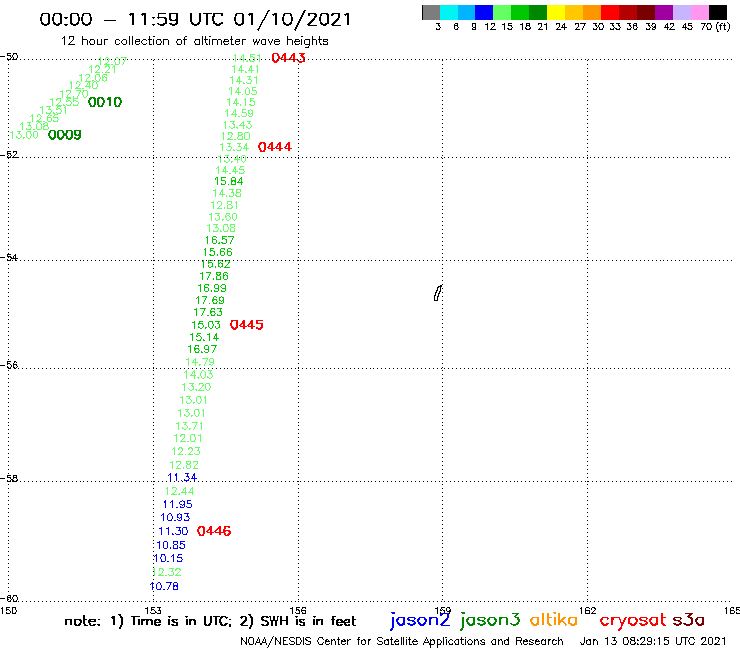Click the blue wave height value 11.30
Screen dimensions: 740x650
(173, 532)
